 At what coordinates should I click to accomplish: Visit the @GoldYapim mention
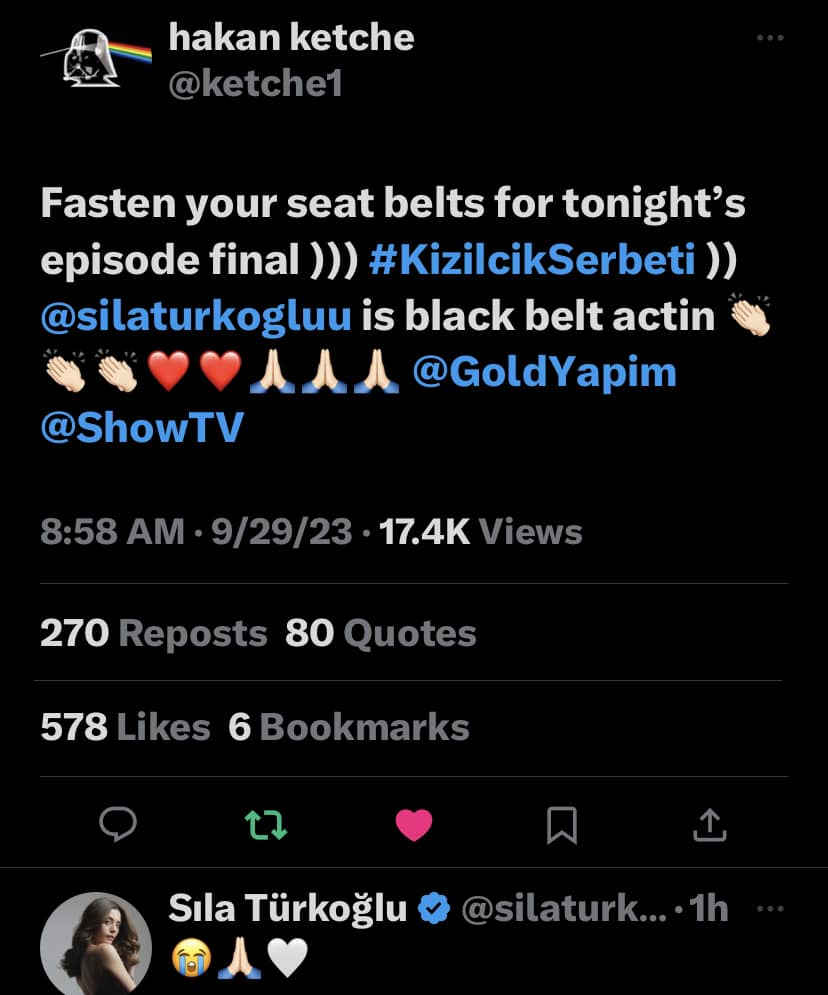544,373
